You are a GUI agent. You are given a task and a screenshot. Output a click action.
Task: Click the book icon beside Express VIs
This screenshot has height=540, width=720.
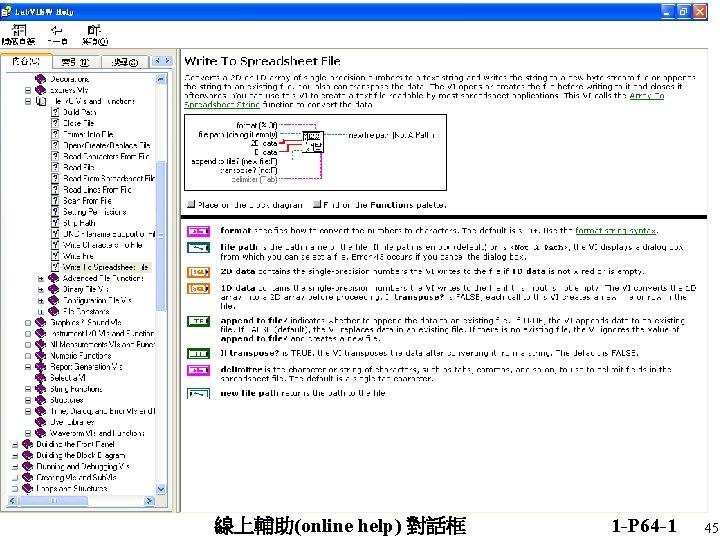pyautogui.click(x=40, y=90)
